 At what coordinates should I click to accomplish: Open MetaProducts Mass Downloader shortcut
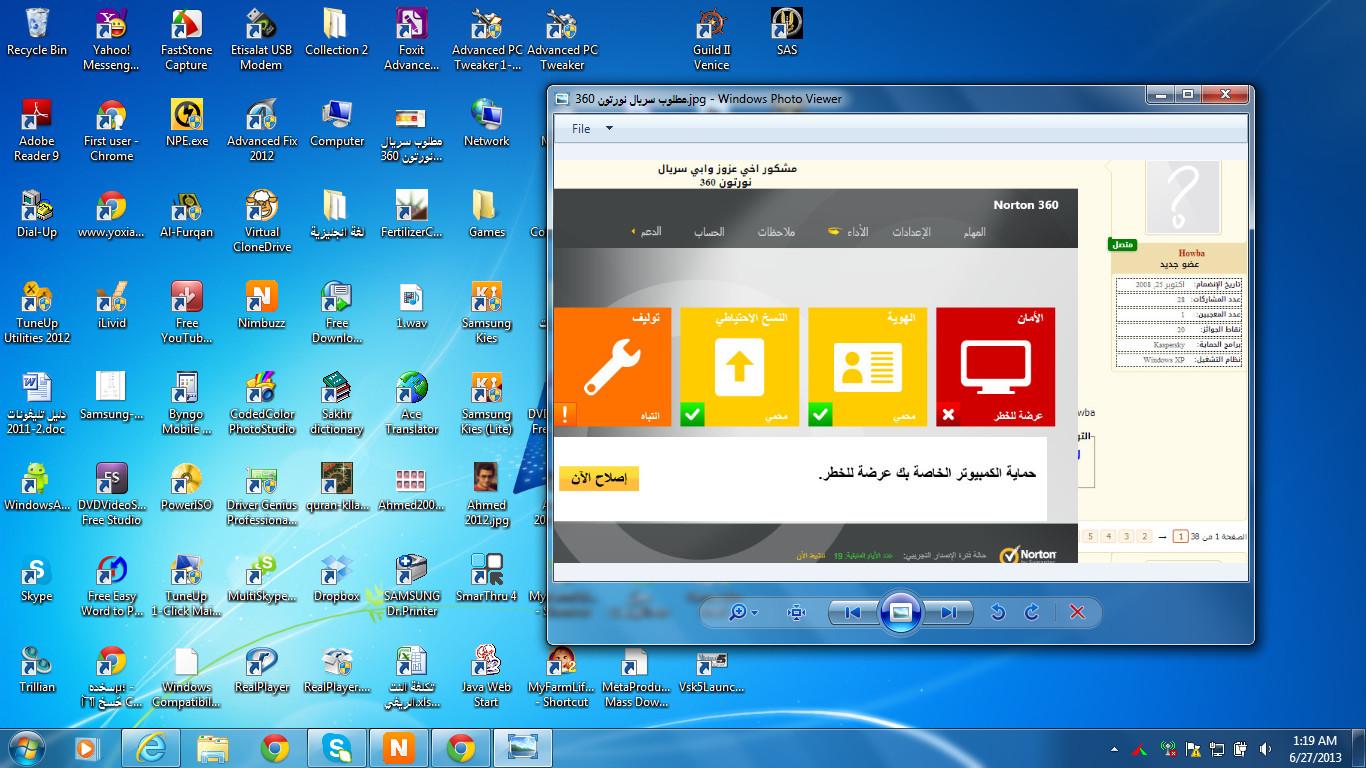coord(636,677)
